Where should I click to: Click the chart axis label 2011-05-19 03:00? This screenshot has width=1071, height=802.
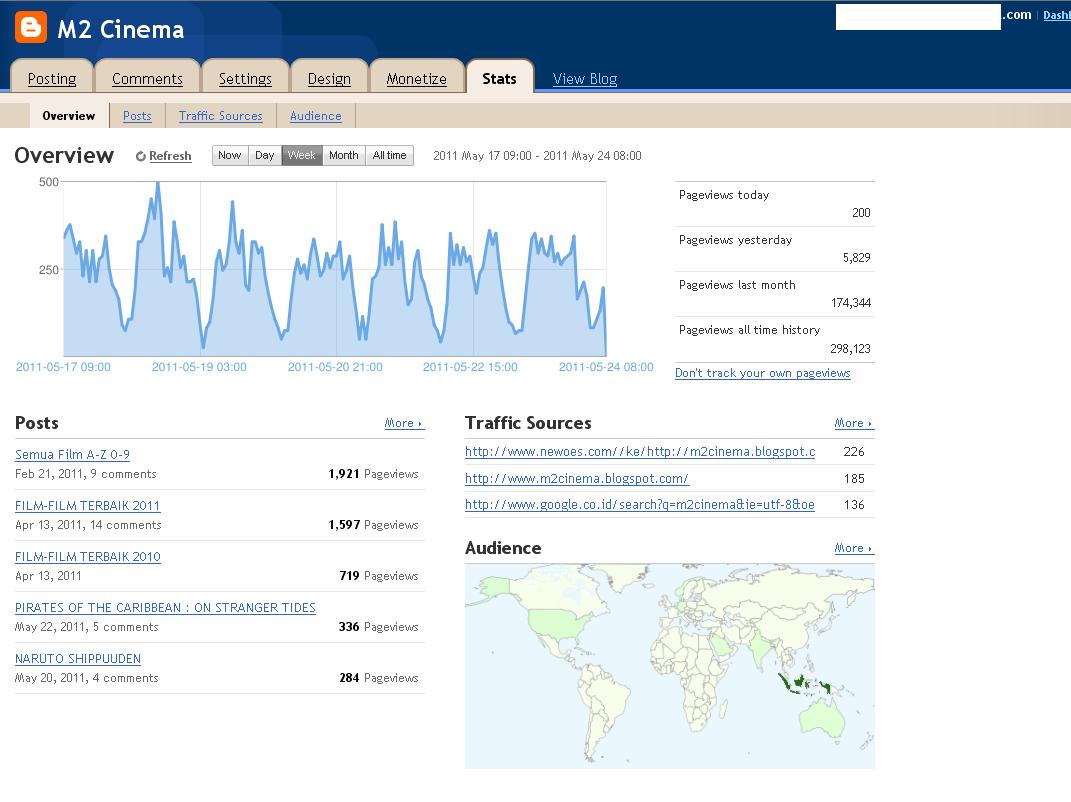[199, 367]
